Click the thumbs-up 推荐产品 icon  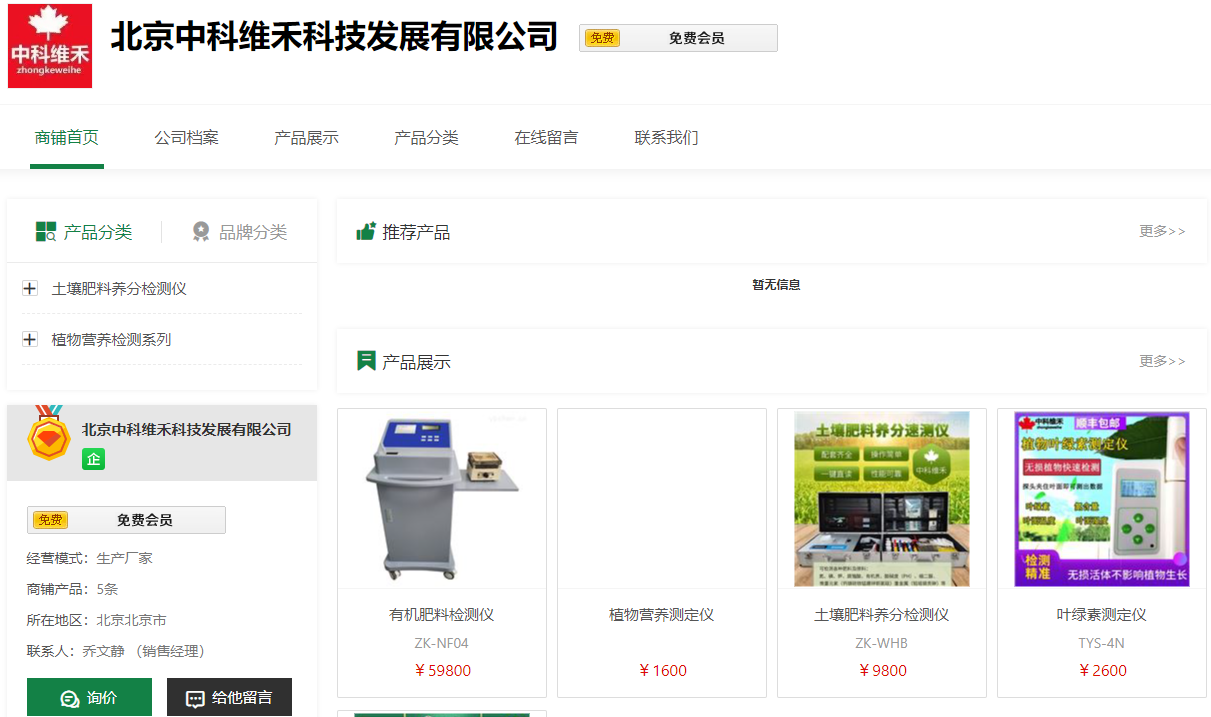[366, 231]
